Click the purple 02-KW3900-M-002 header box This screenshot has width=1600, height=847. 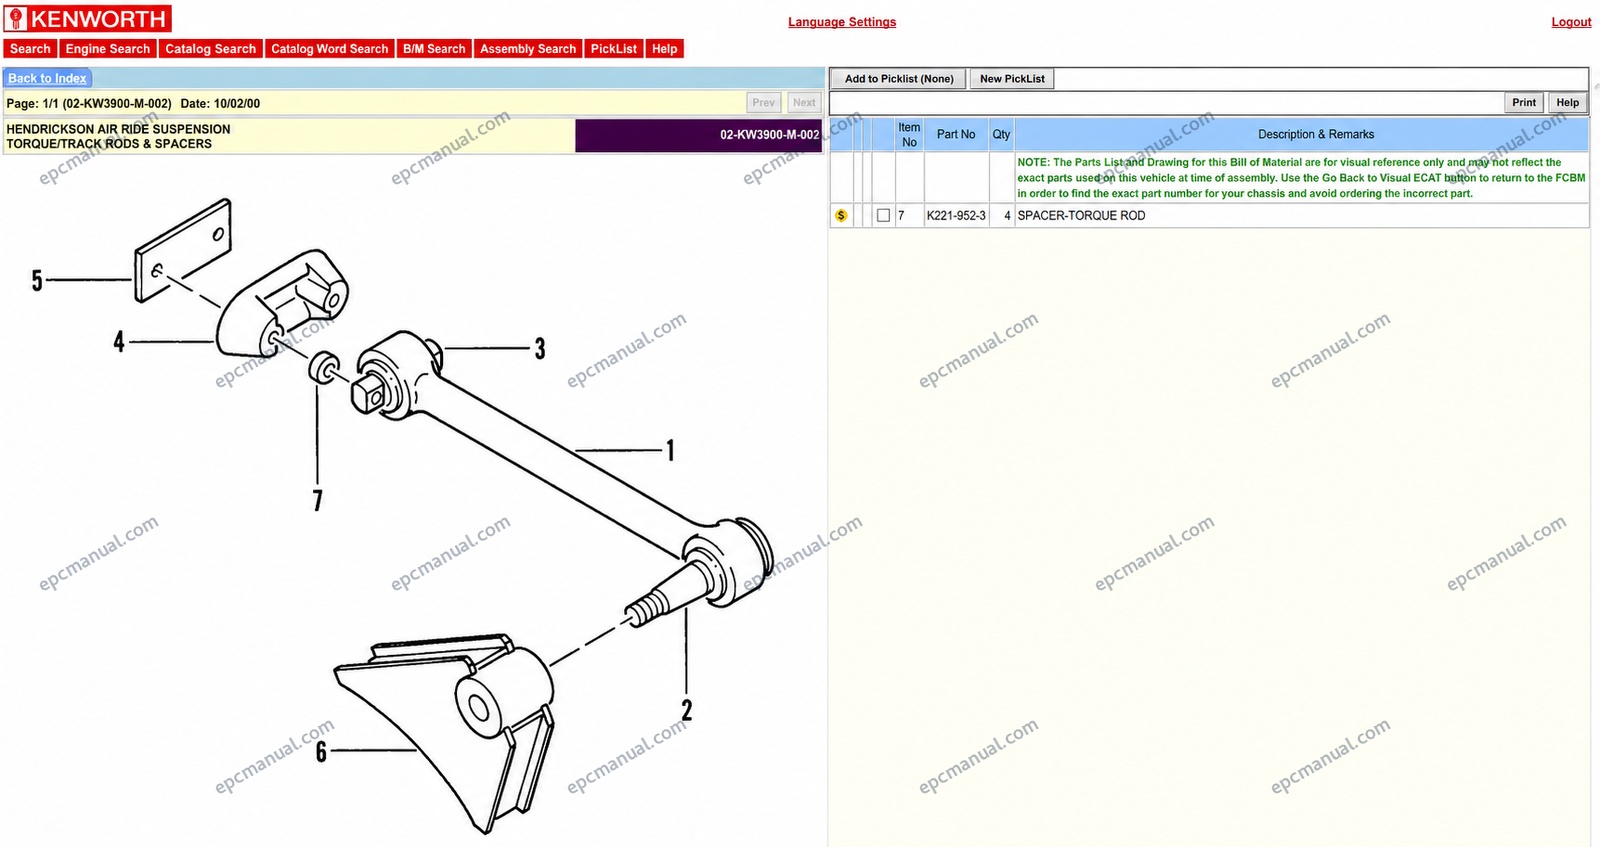pos(698,136)
